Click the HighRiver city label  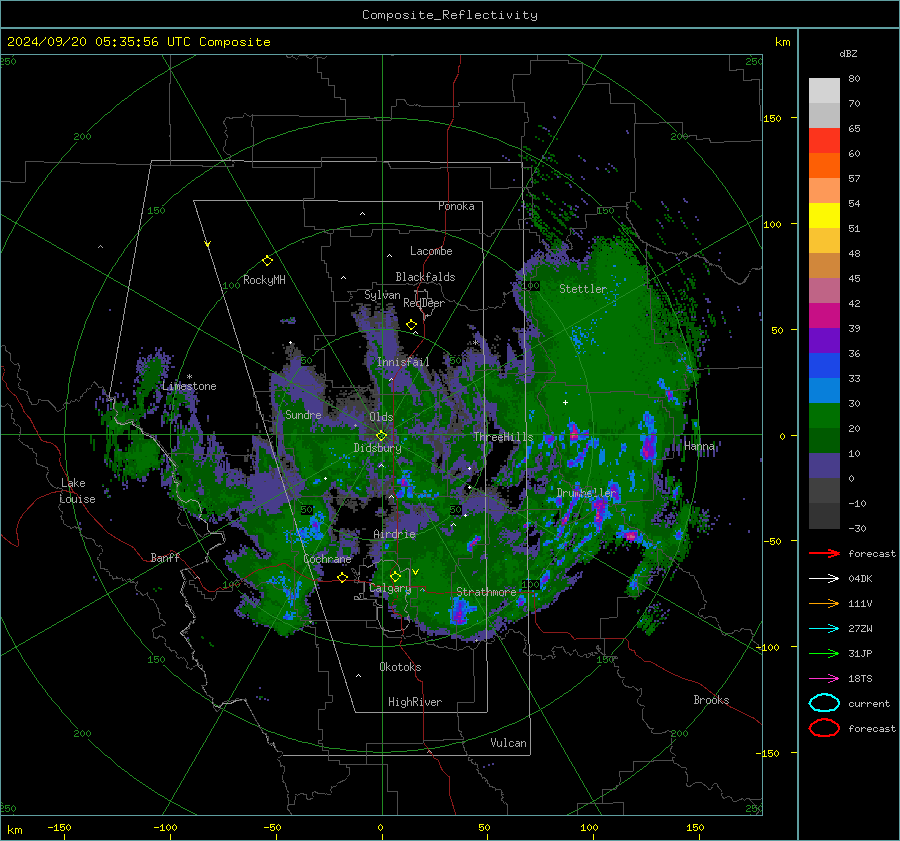[x=415, y=702]
